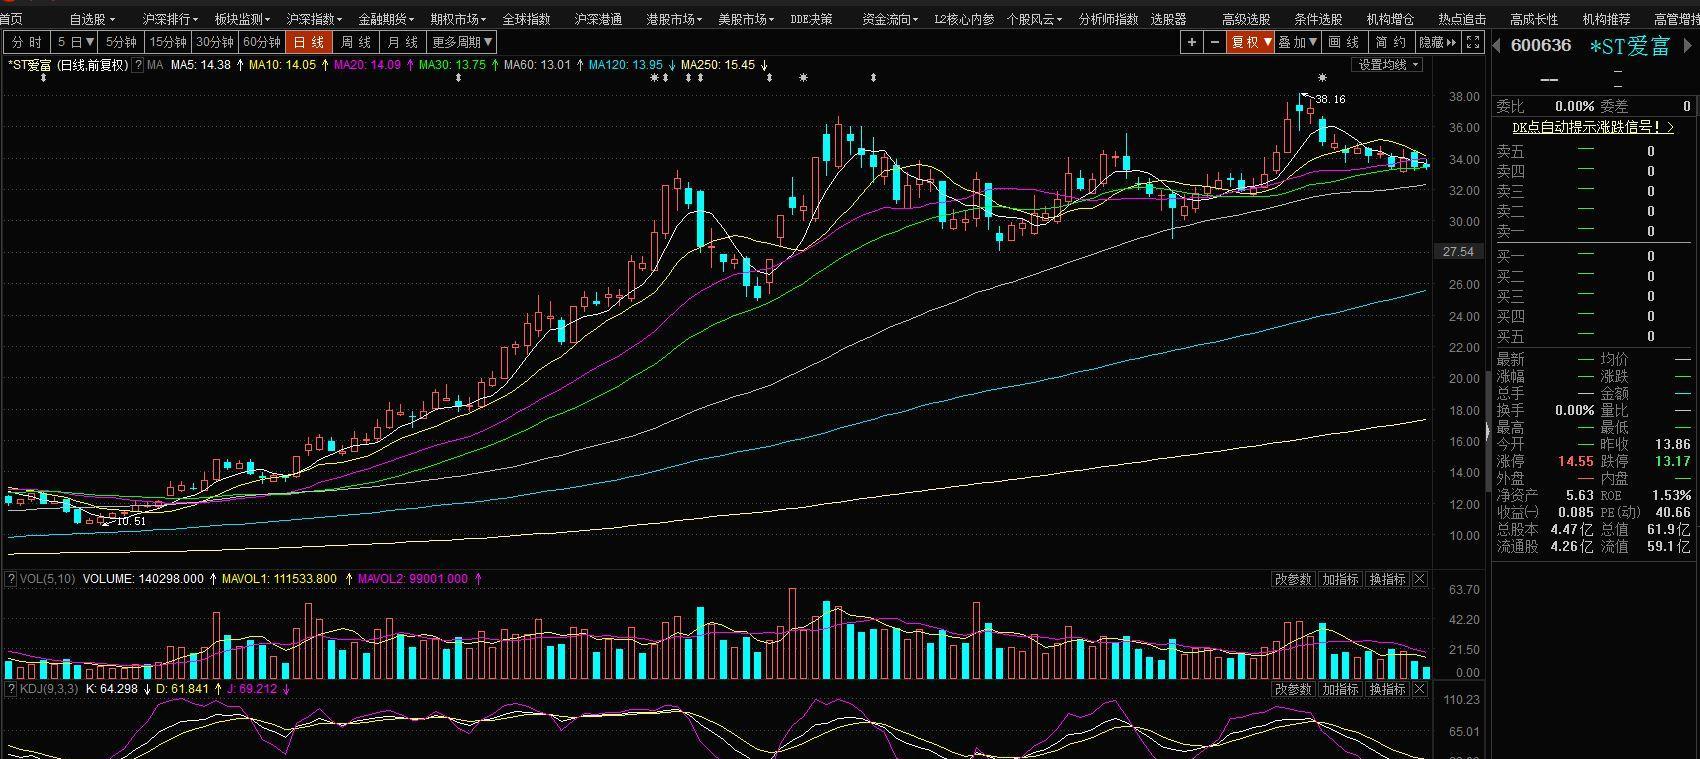Switch to 5分钟 period
1700x759 pixels.
(x=122, y=42)
